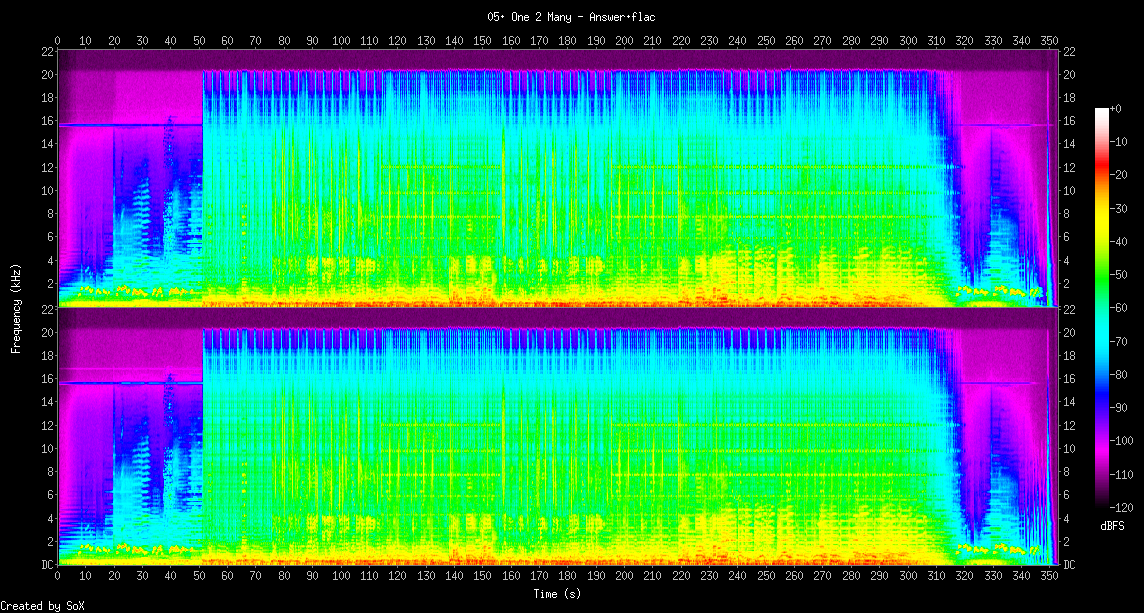Select the 0 second mark on the top time axis
The width and height of the screenshot is (1144, 613).
click(x=58, y=41)
